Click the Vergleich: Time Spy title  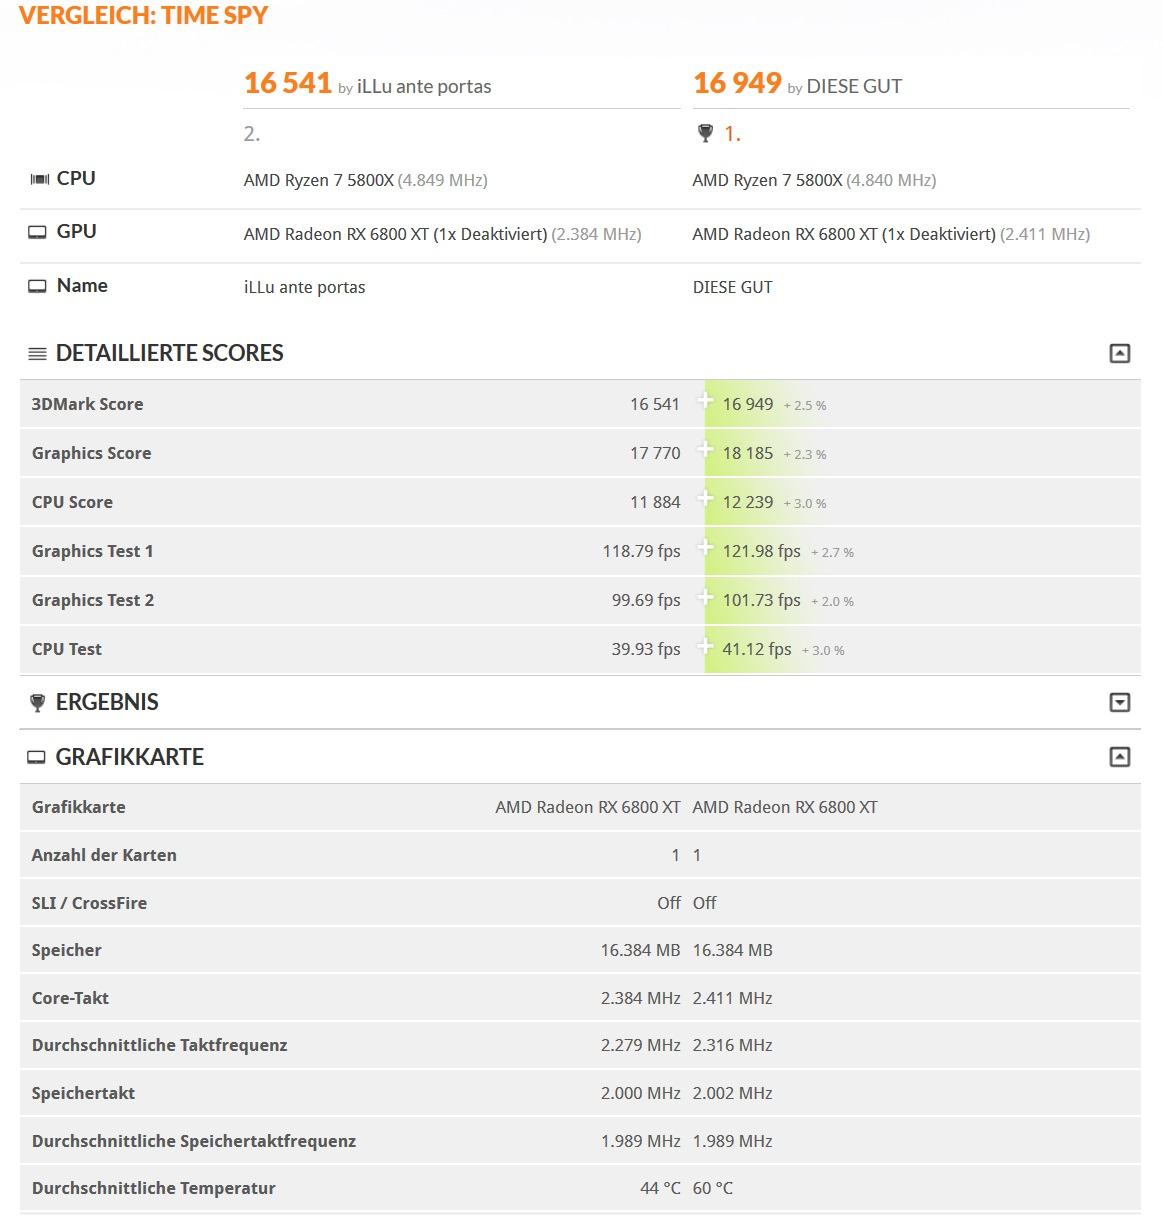pyautogui.click(x=144, y=16)
